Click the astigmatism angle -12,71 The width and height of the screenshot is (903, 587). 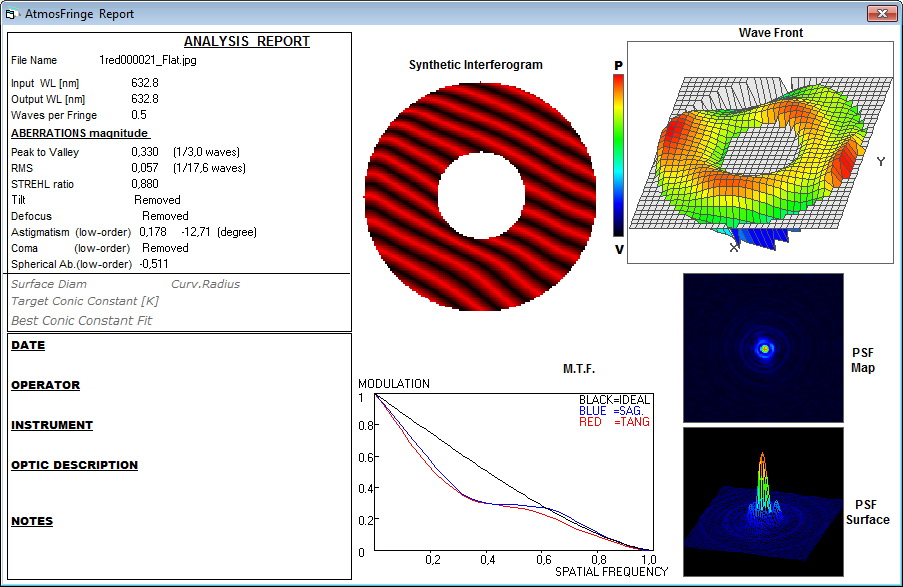point(196,232)
